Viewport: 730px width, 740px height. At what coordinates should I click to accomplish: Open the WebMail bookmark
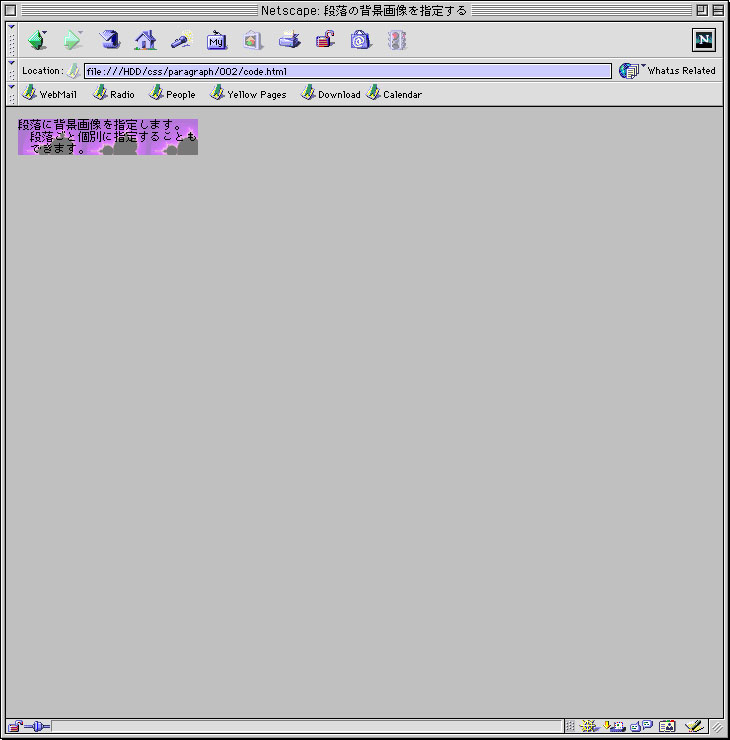click(x=50, y=93)
